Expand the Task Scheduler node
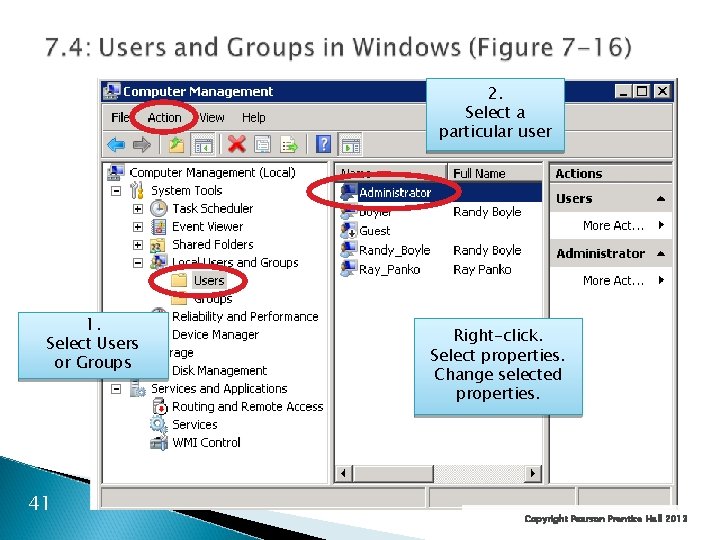This screenshot has width=720, height=540. coord(138,209)
